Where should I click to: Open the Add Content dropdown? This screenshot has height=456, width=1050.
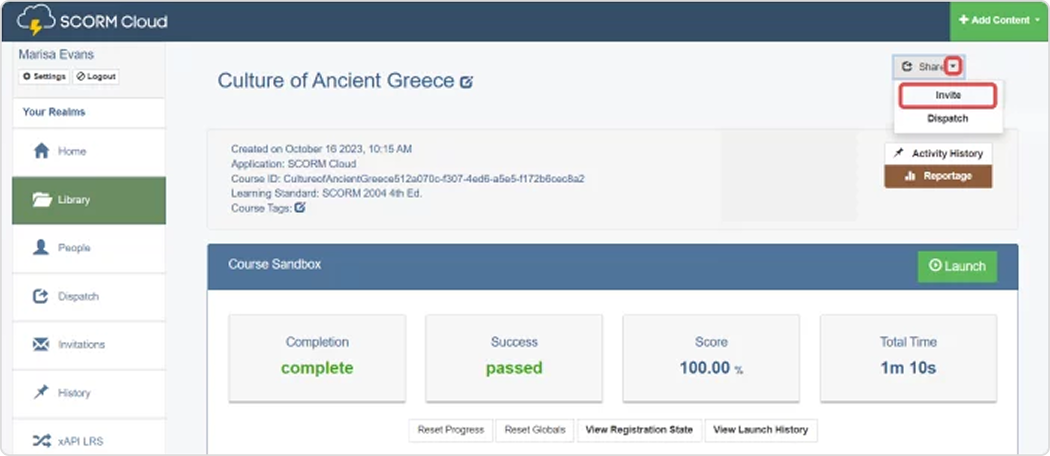[999, 20]
